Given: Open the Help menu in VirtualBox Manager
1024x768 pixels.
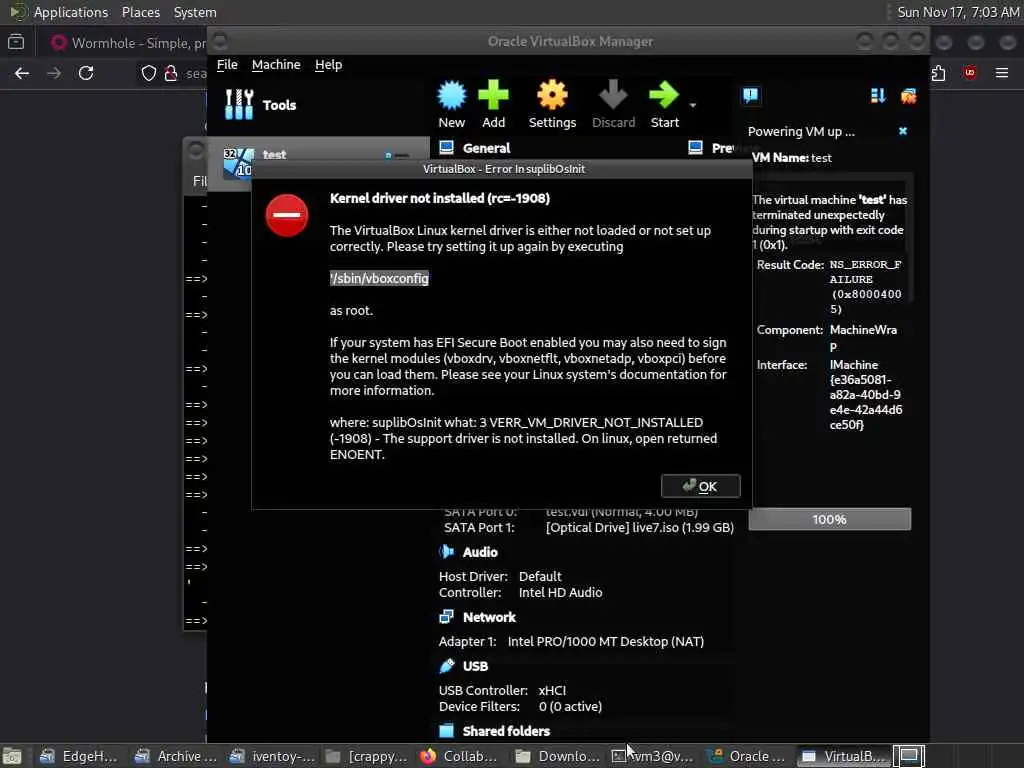Looking at the screenshot, I should coord(328,65).
